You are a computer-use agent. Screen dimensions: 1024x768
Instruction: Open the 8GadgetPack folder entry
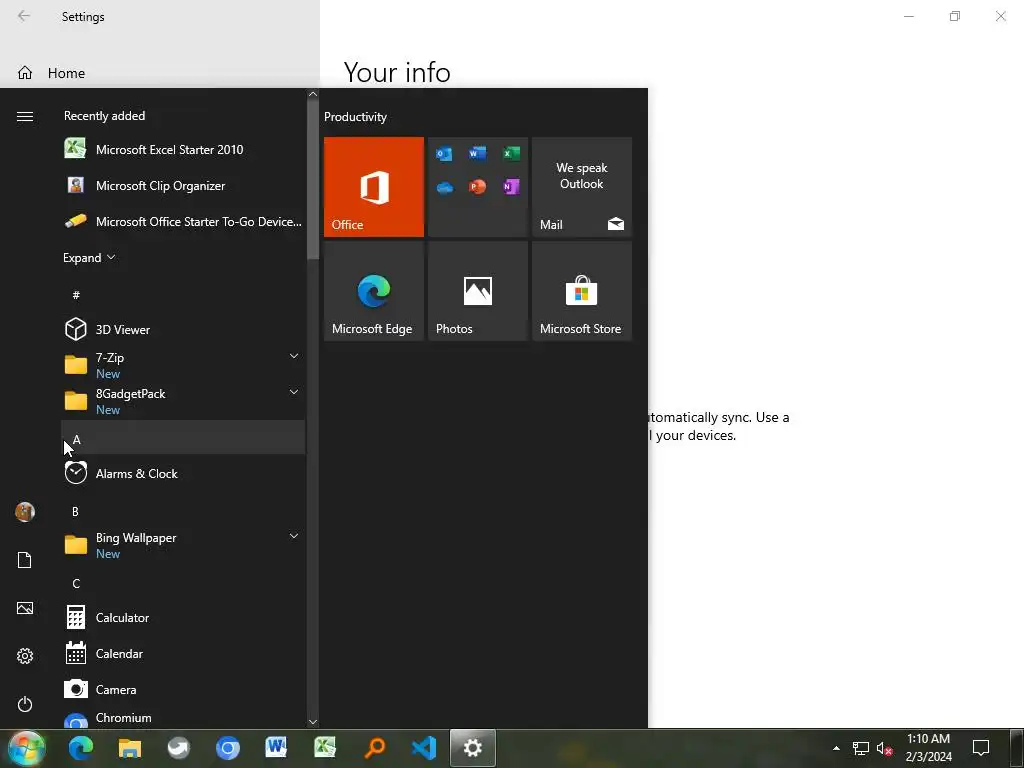tap(183, 402)
